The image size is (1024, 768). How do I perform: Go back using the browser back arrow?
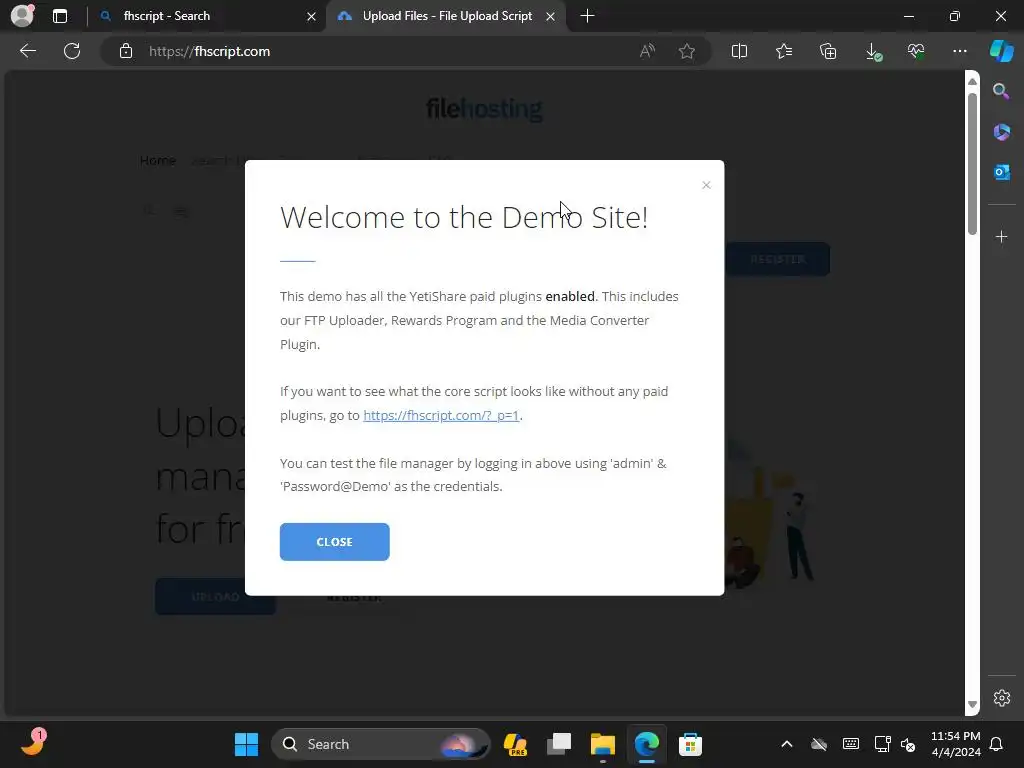[28, 51]
